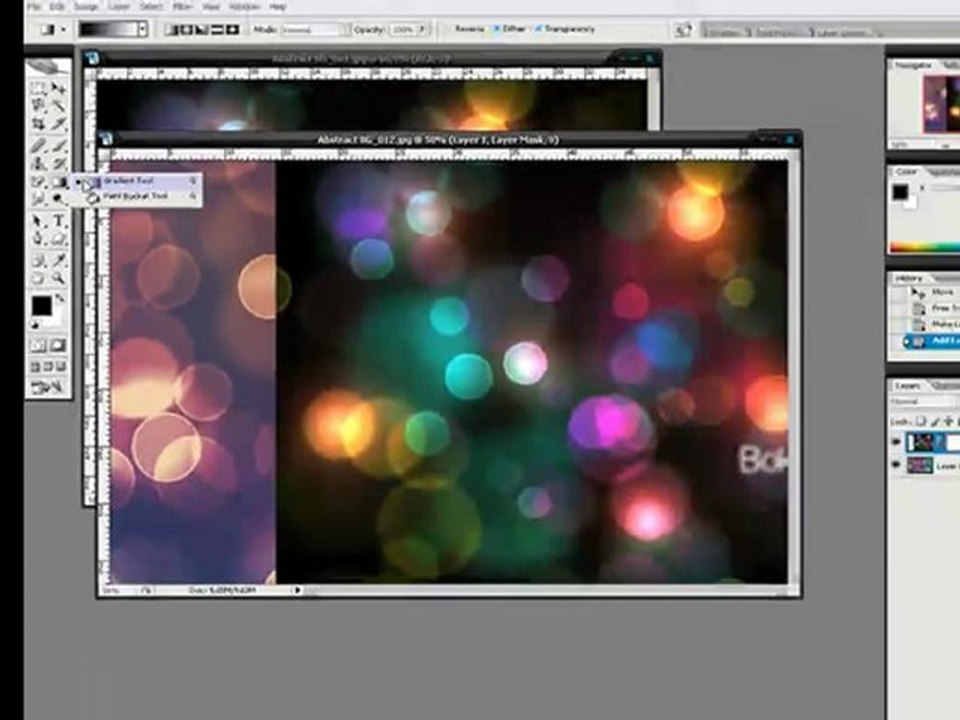960x720 pixels.
Task: Select the Hand tool
Action: [x=39, y=279]
